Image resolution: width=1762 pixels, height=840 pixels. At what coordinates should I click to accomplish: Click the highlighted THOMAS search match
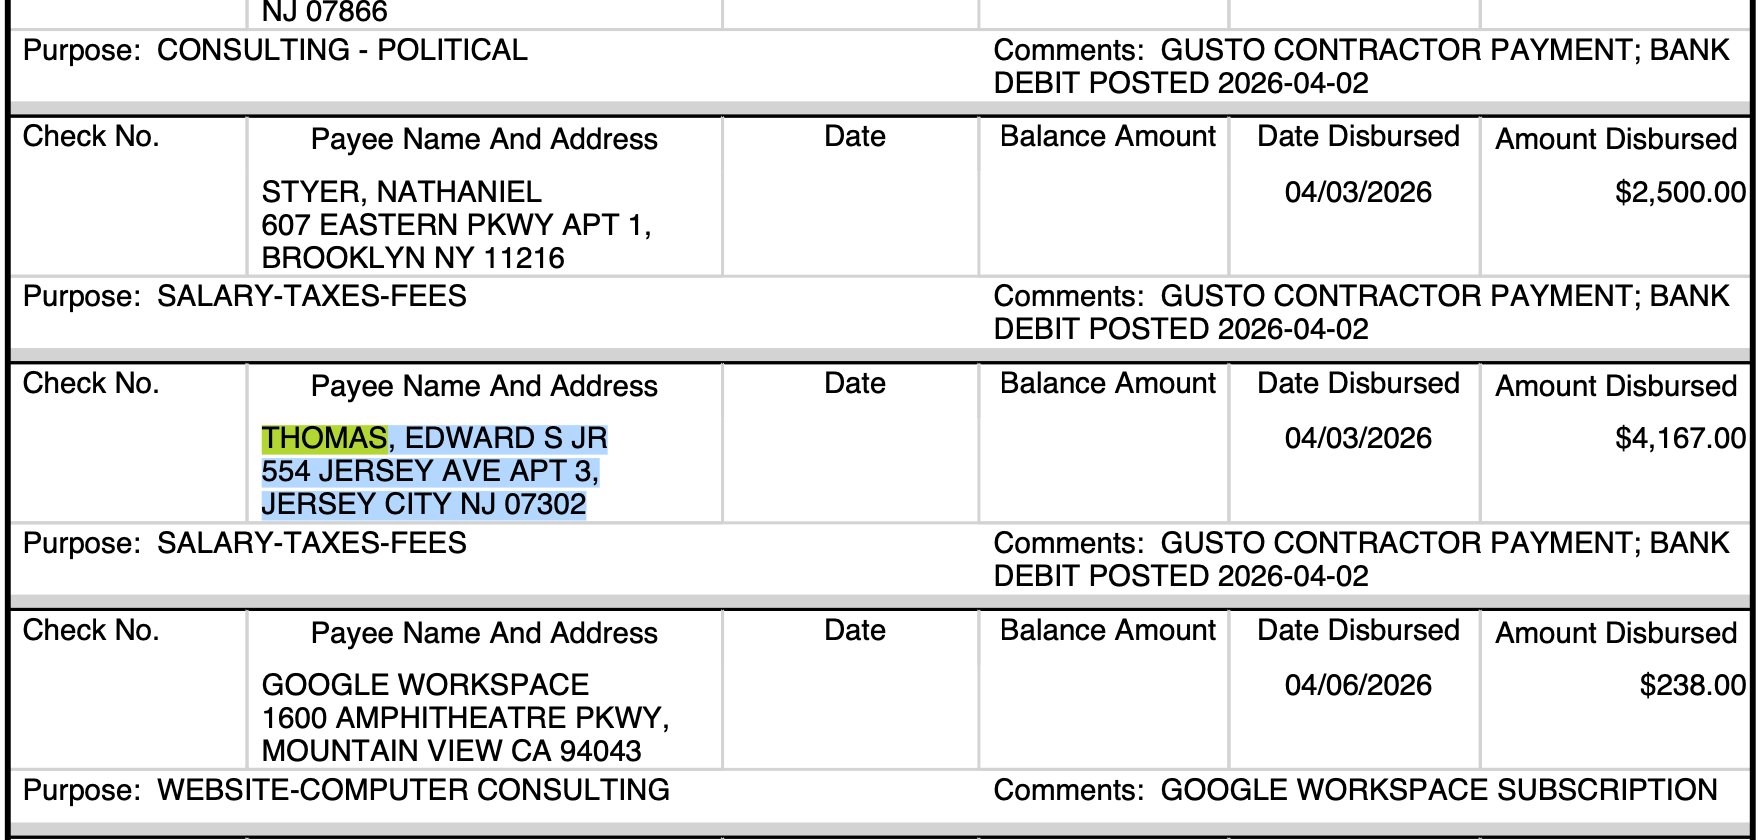click(x=324, y=438)
